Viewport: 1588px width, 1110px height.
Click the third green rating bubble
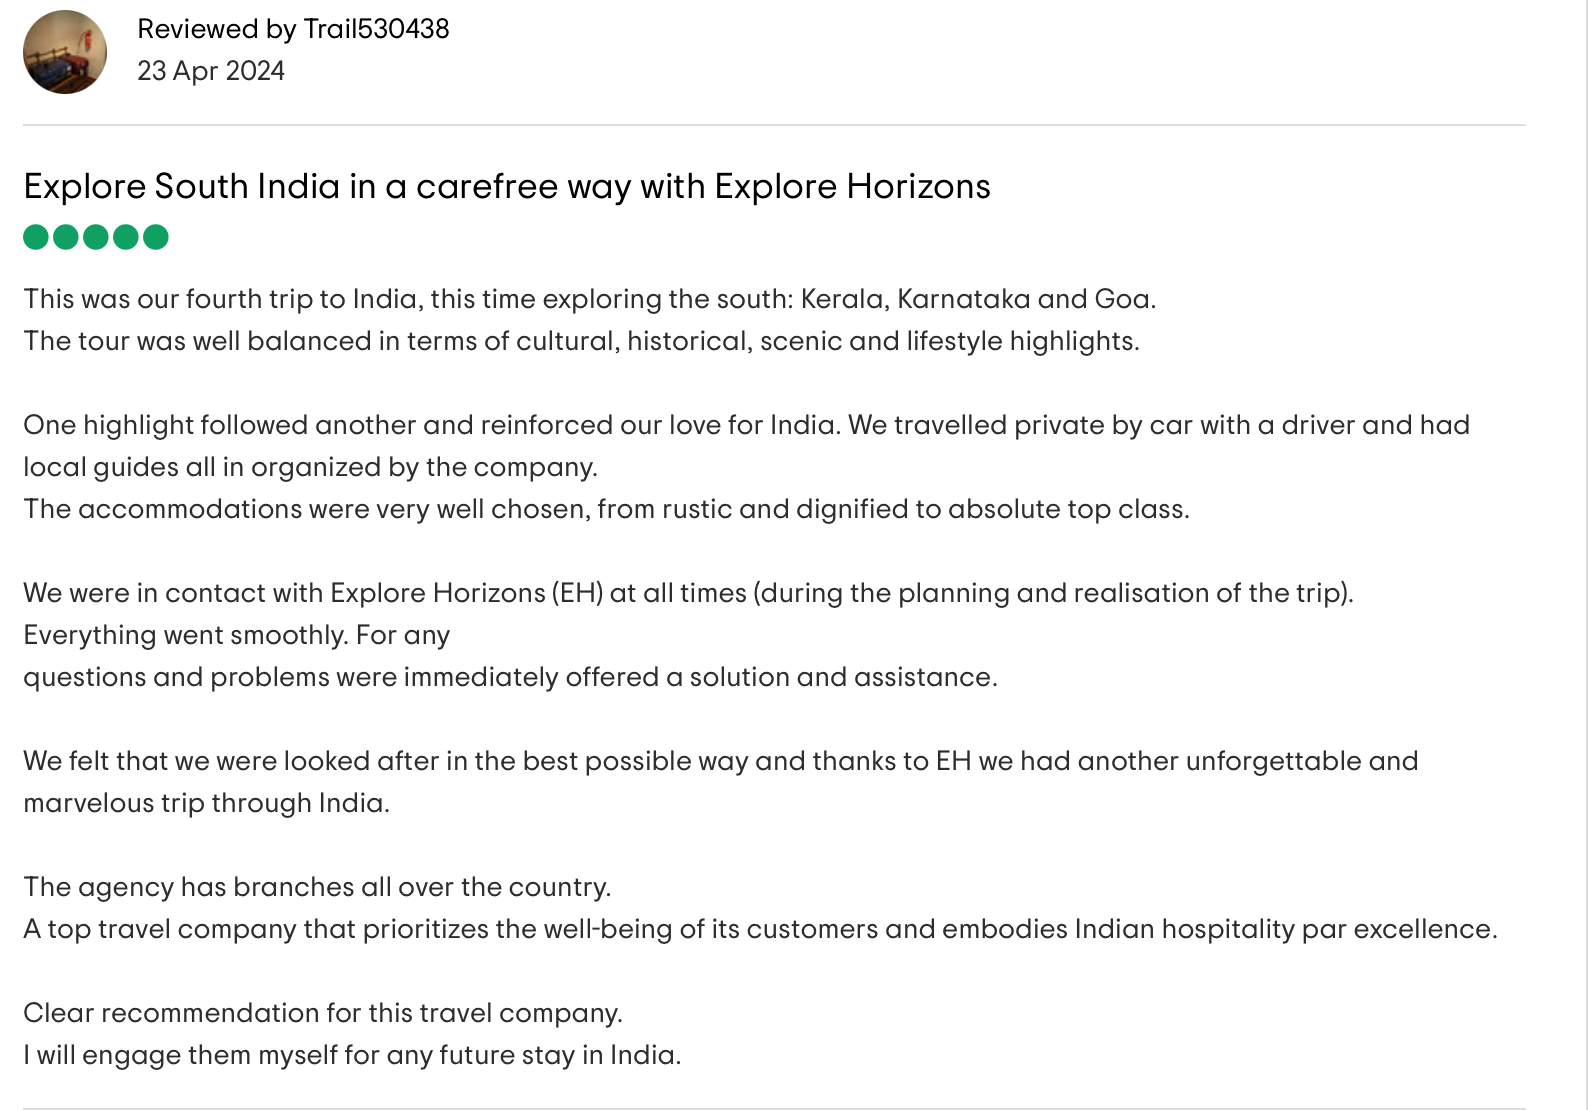[96, 237]
